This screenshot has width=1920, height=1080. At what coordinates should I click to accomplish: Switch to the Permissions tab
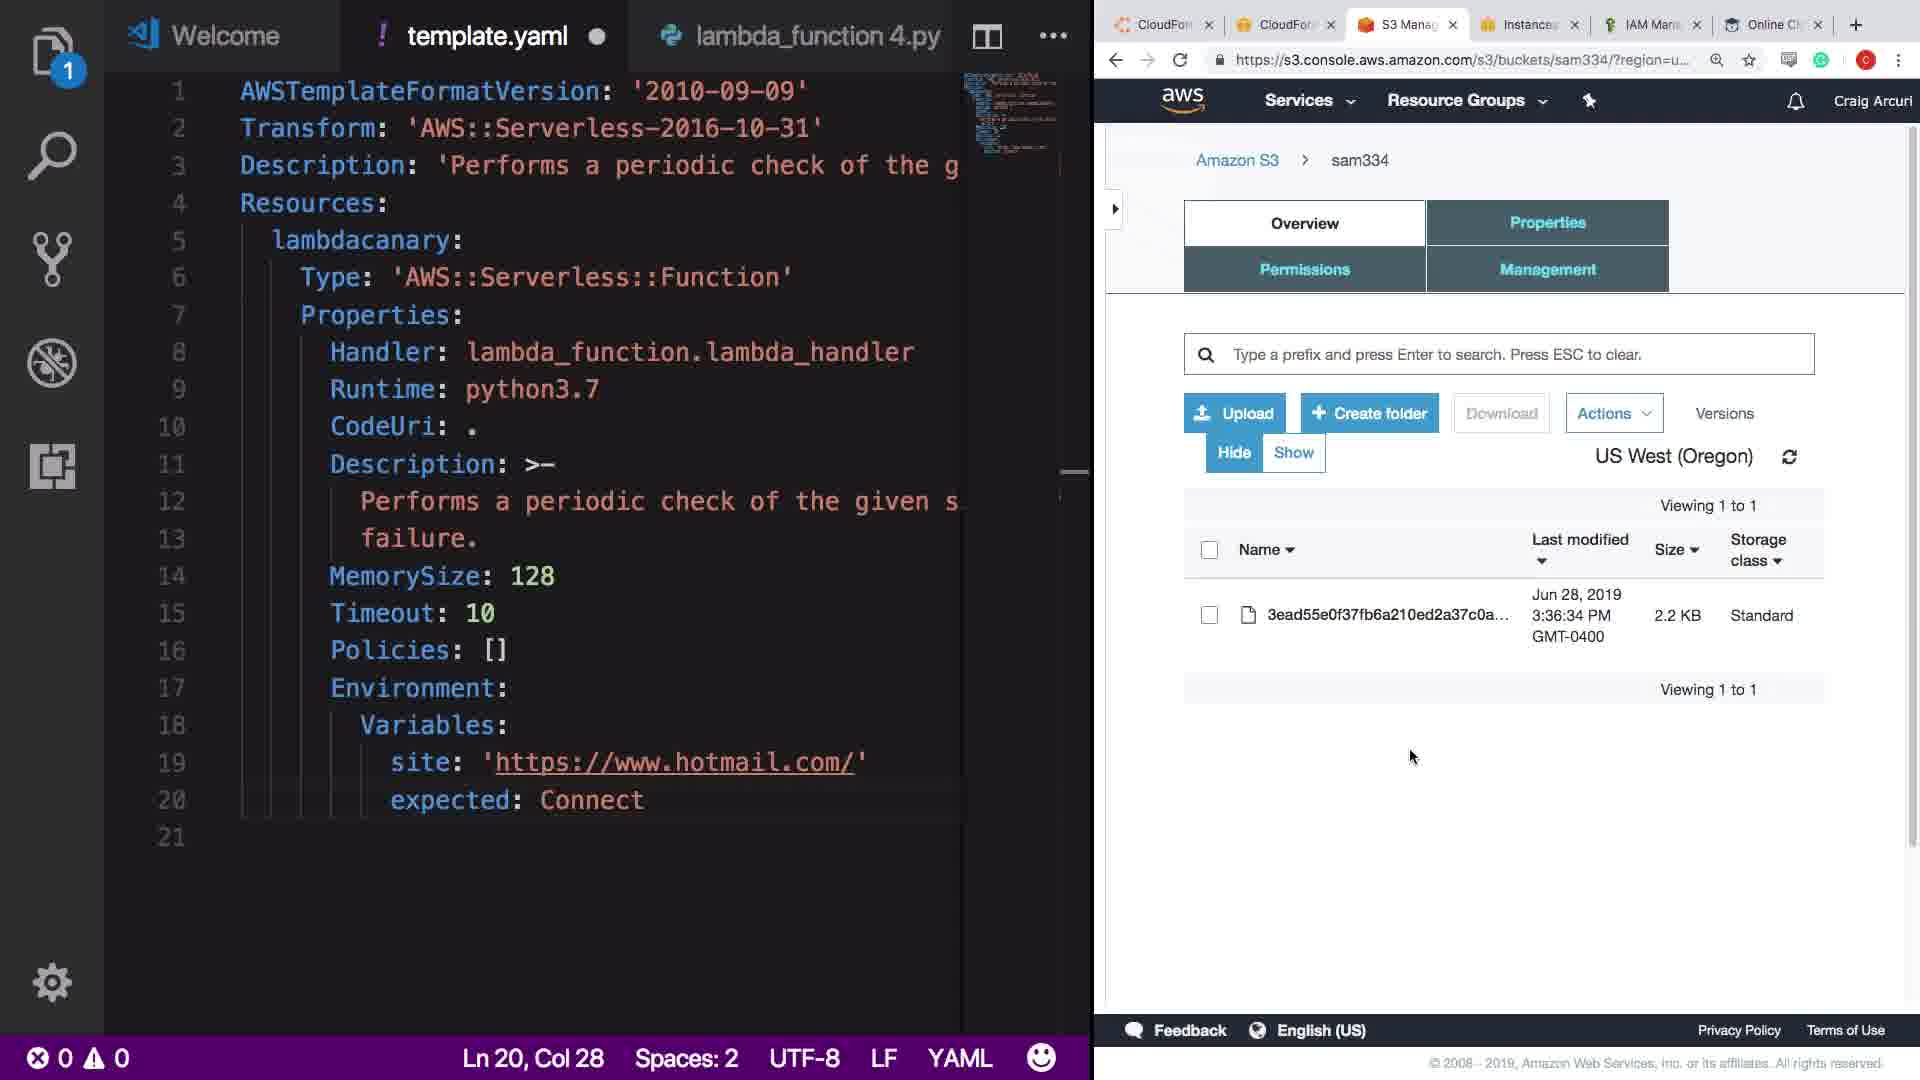click(1304, 270)
